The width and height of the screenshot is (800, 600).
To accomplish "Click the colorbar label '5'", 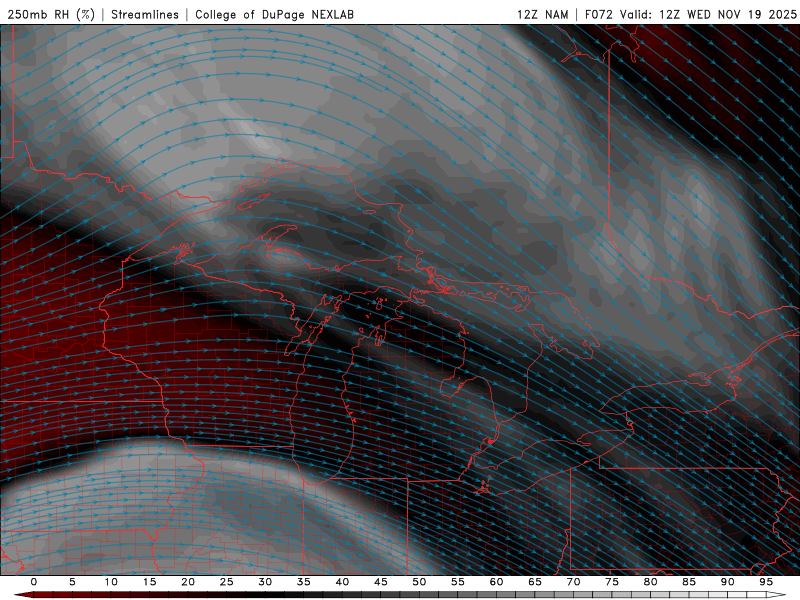I will (x=72, y=582).
